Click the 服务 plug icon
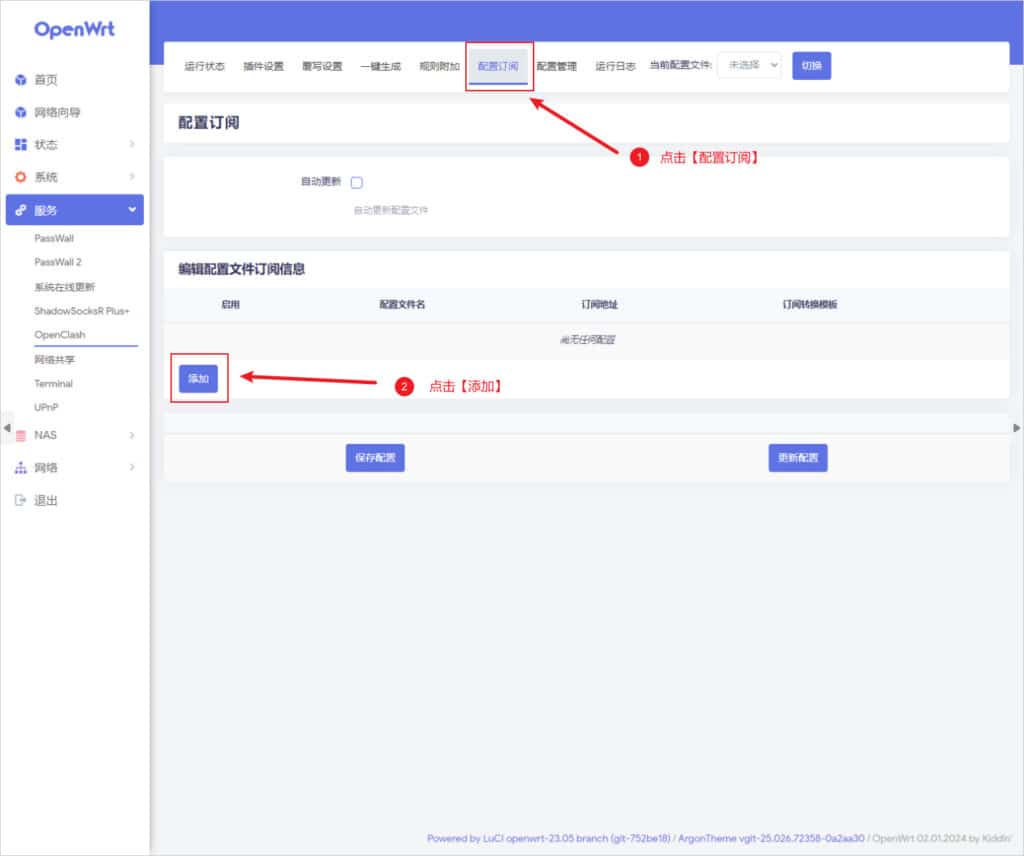 (x=21, y=210)
